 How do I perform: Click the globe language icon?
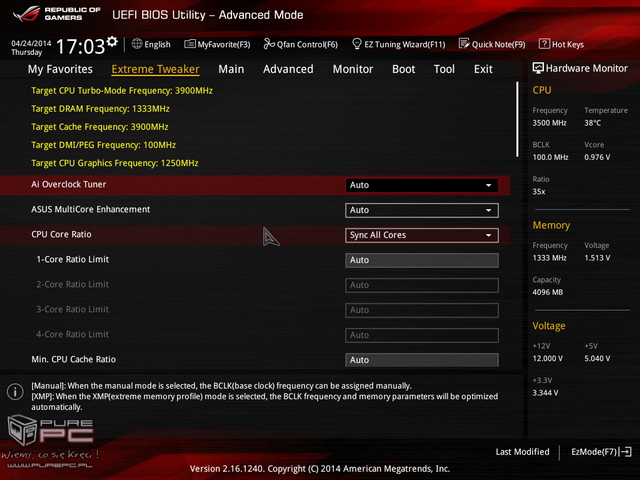point(136,44)
